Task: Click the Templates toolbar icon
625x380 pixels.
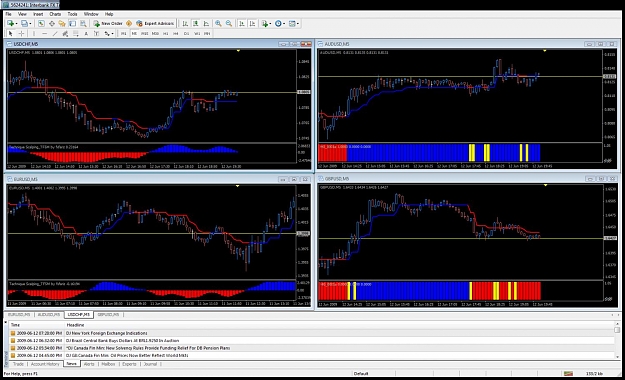Action: click(x=292, y=24)
